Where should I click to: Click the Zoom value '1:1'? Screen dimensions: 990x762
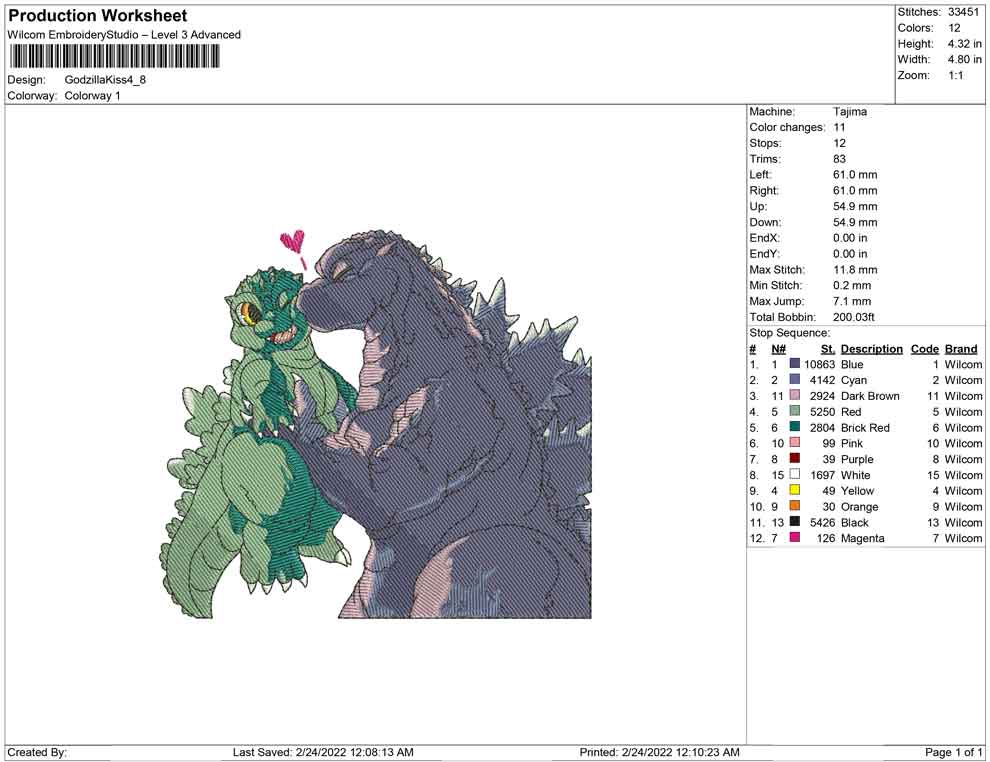956,75
